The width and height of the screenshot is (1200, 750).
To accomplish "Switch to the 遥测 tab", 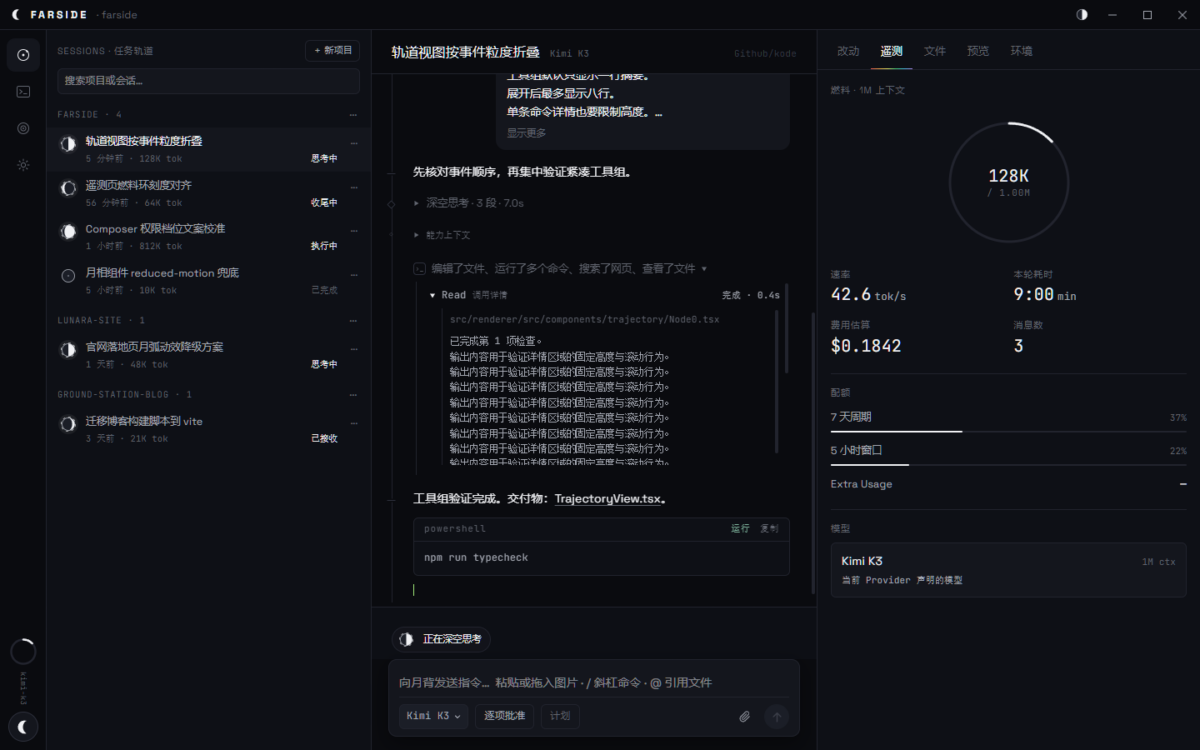I will (x=891, y=51).
